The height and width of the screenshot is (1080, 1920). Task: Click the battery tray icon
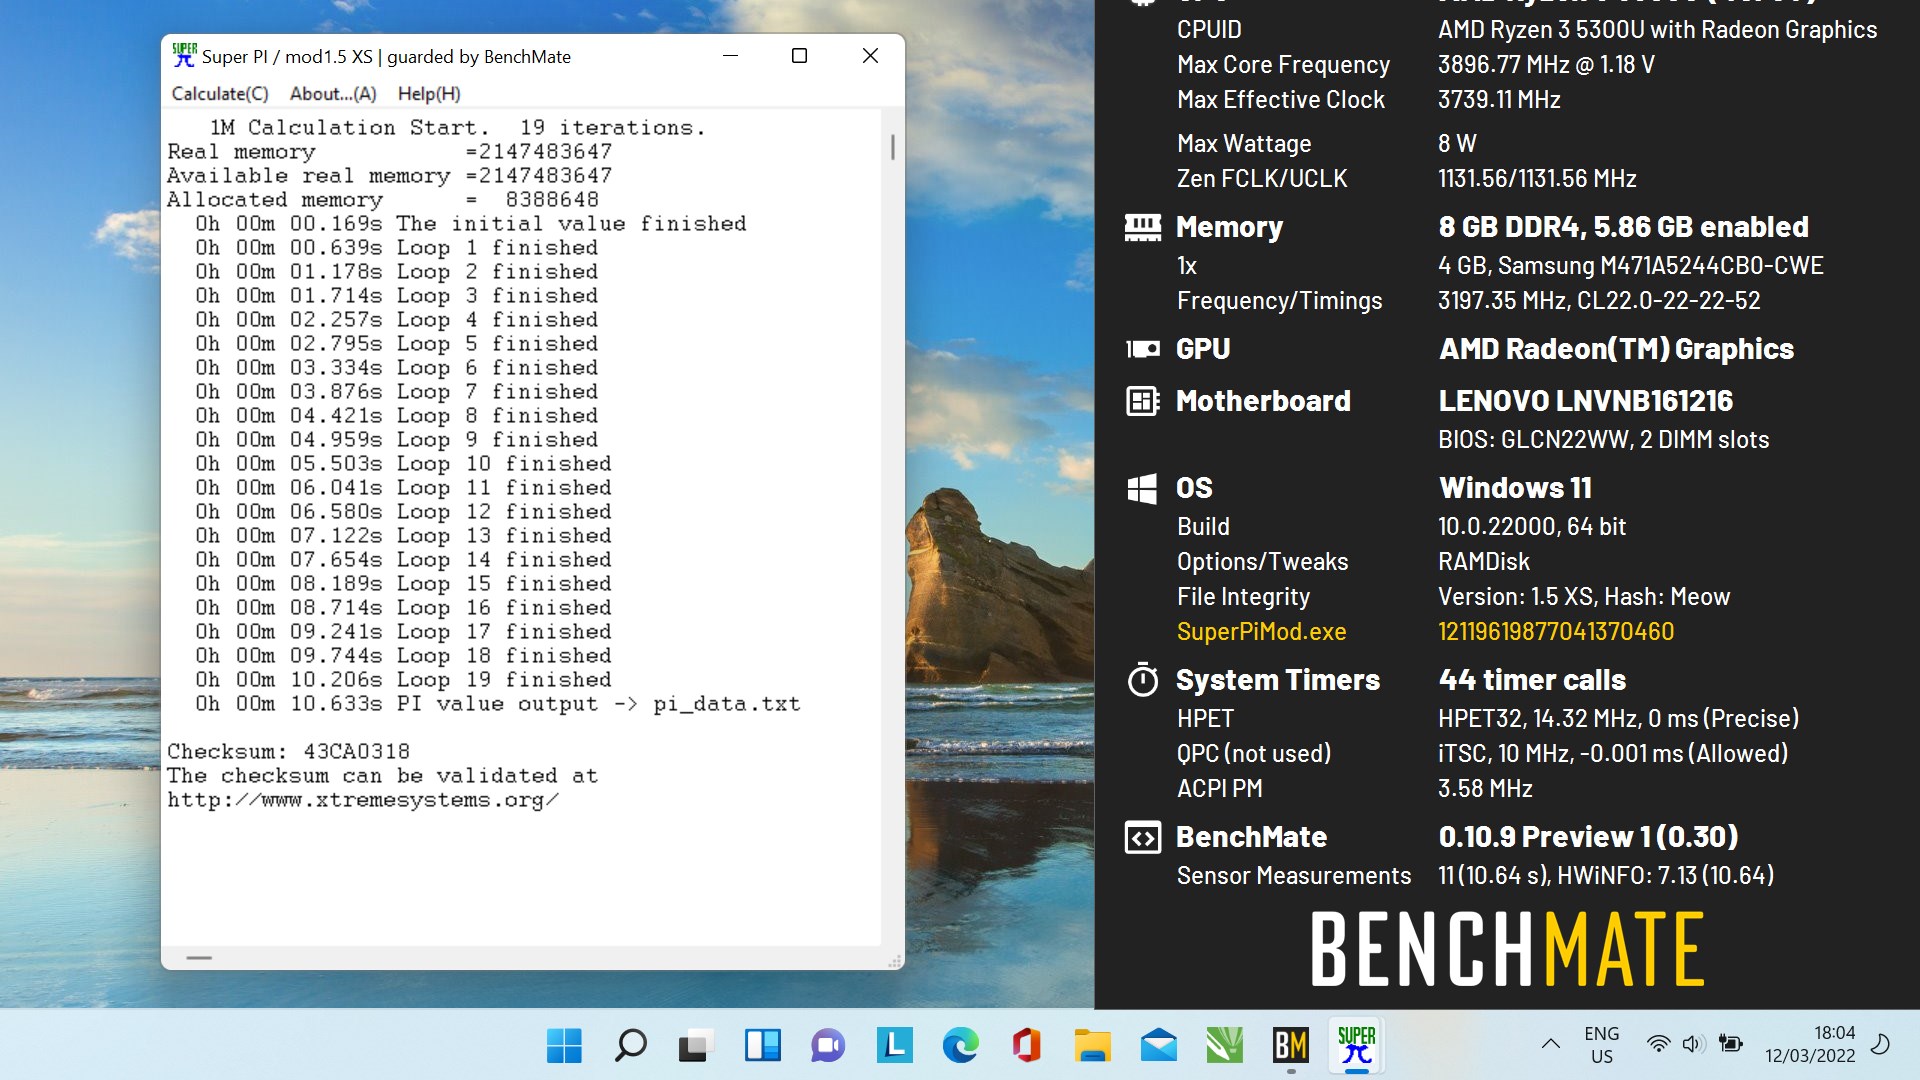point(1730,1044)
